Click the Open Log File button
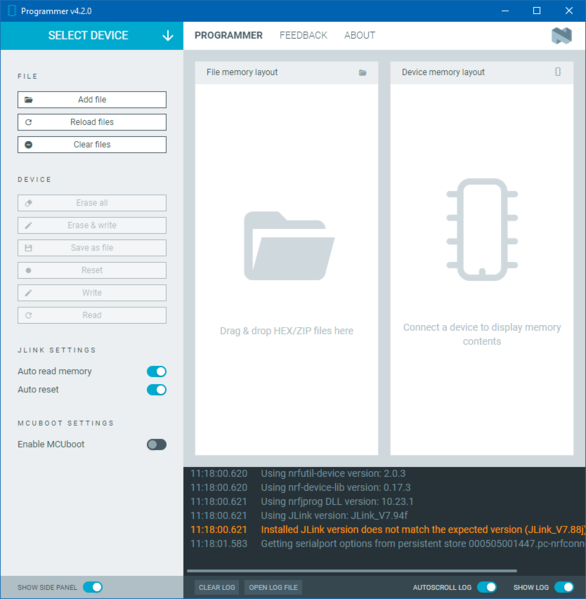This screenshot has width=586, height=599. (x=273, y=587)
